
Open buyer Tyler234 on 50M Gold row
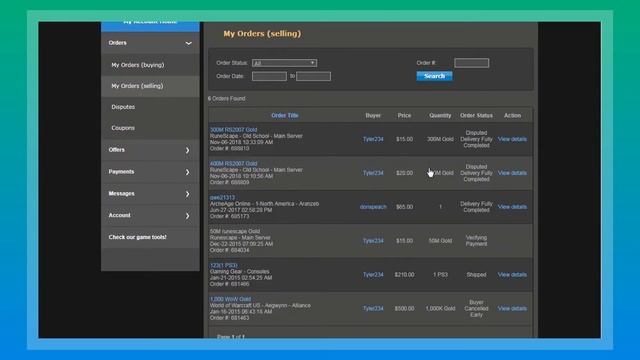373,241
